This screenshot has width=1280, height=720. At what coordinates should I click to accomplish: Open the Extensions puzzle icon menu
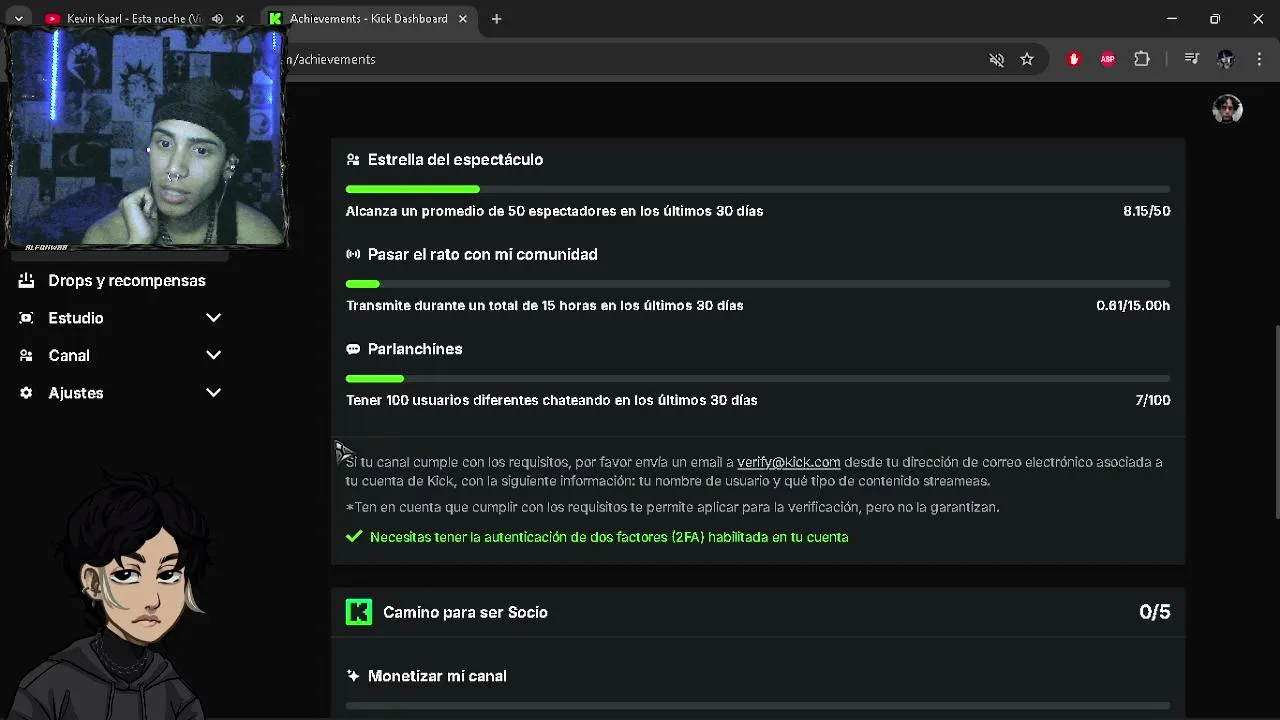[1142, 60]
